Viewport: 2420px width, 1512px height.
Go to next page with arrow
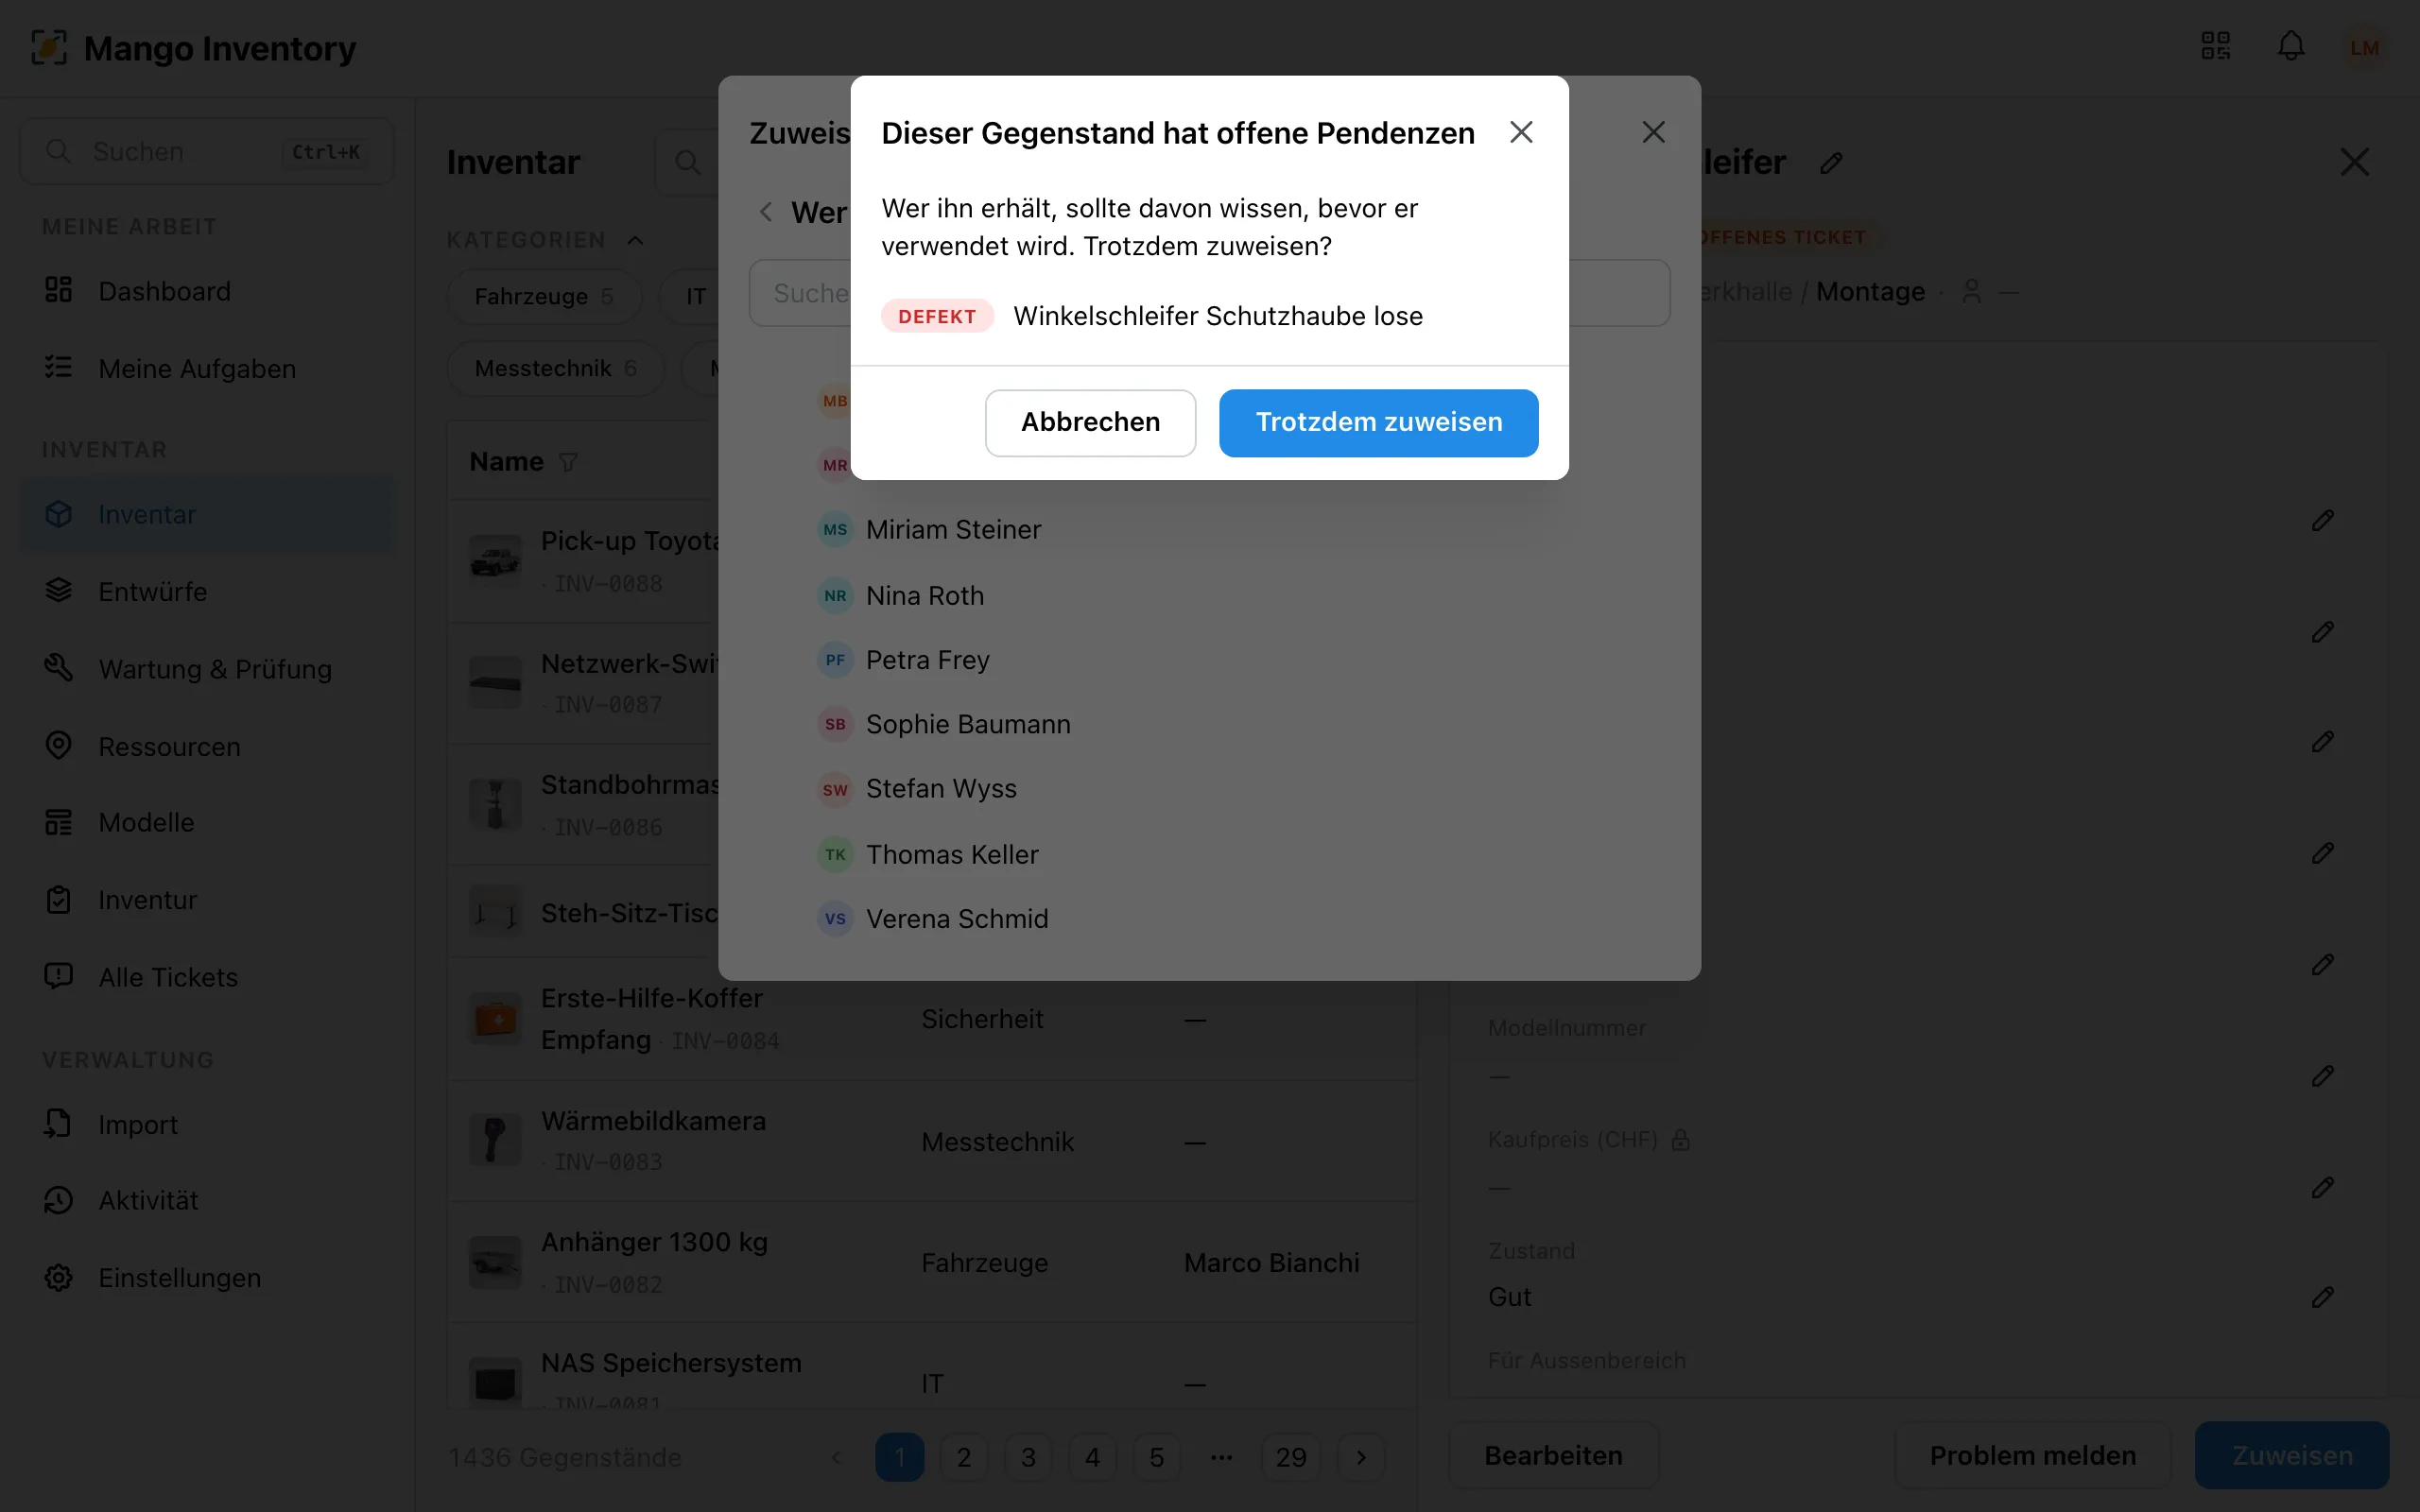coord(1361,1457)
